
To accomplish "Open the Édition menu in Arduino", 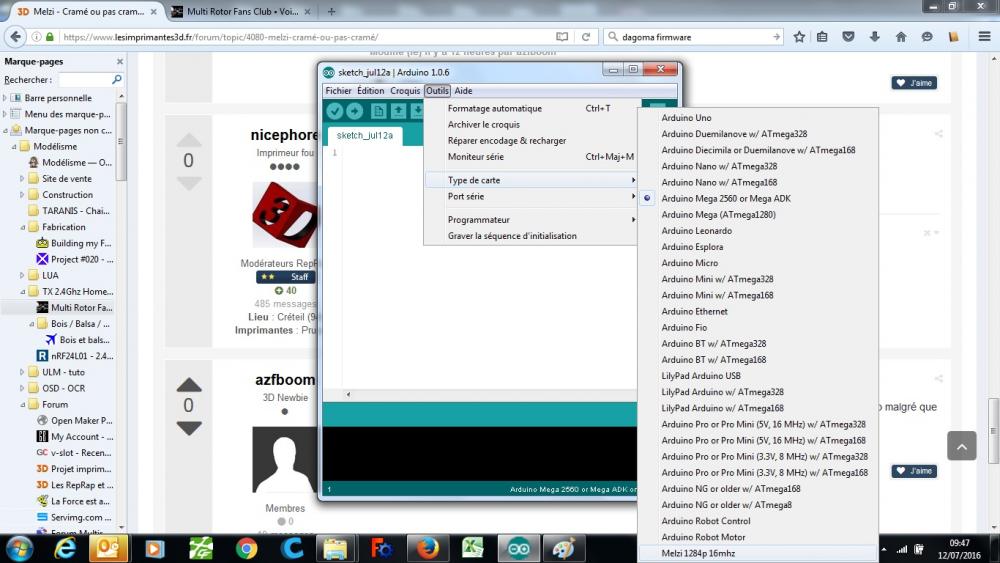I will [x=371, y=91].
